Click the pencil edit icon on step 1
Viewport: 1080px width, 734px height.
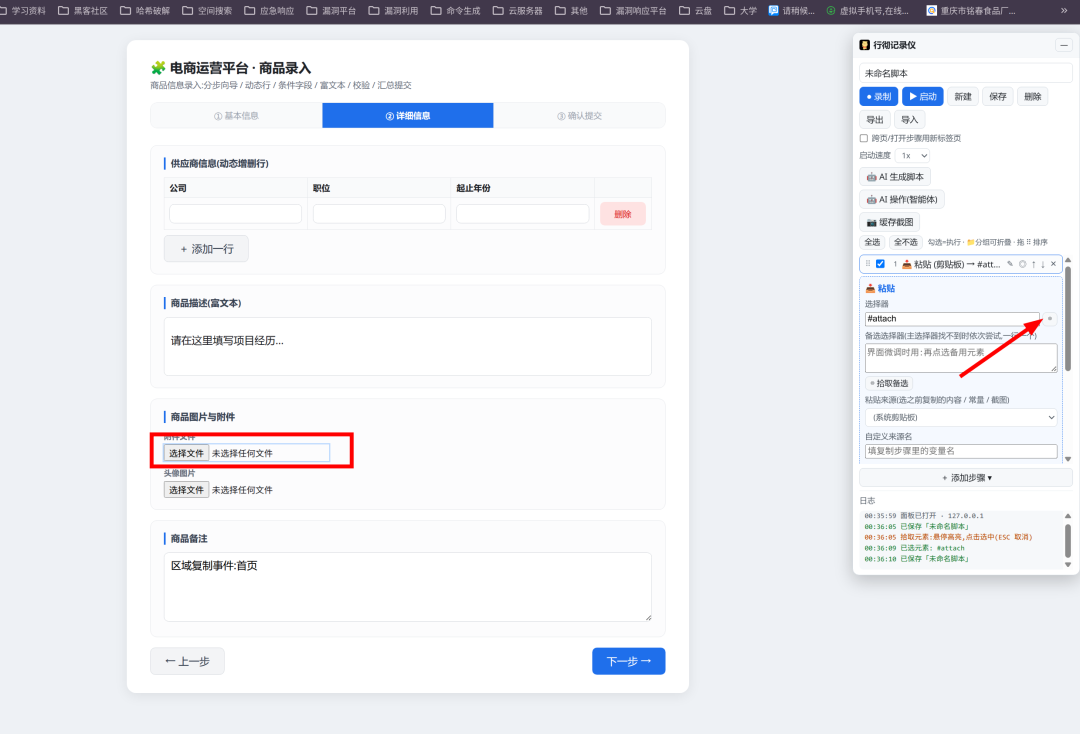click(x=1010, y=264)
